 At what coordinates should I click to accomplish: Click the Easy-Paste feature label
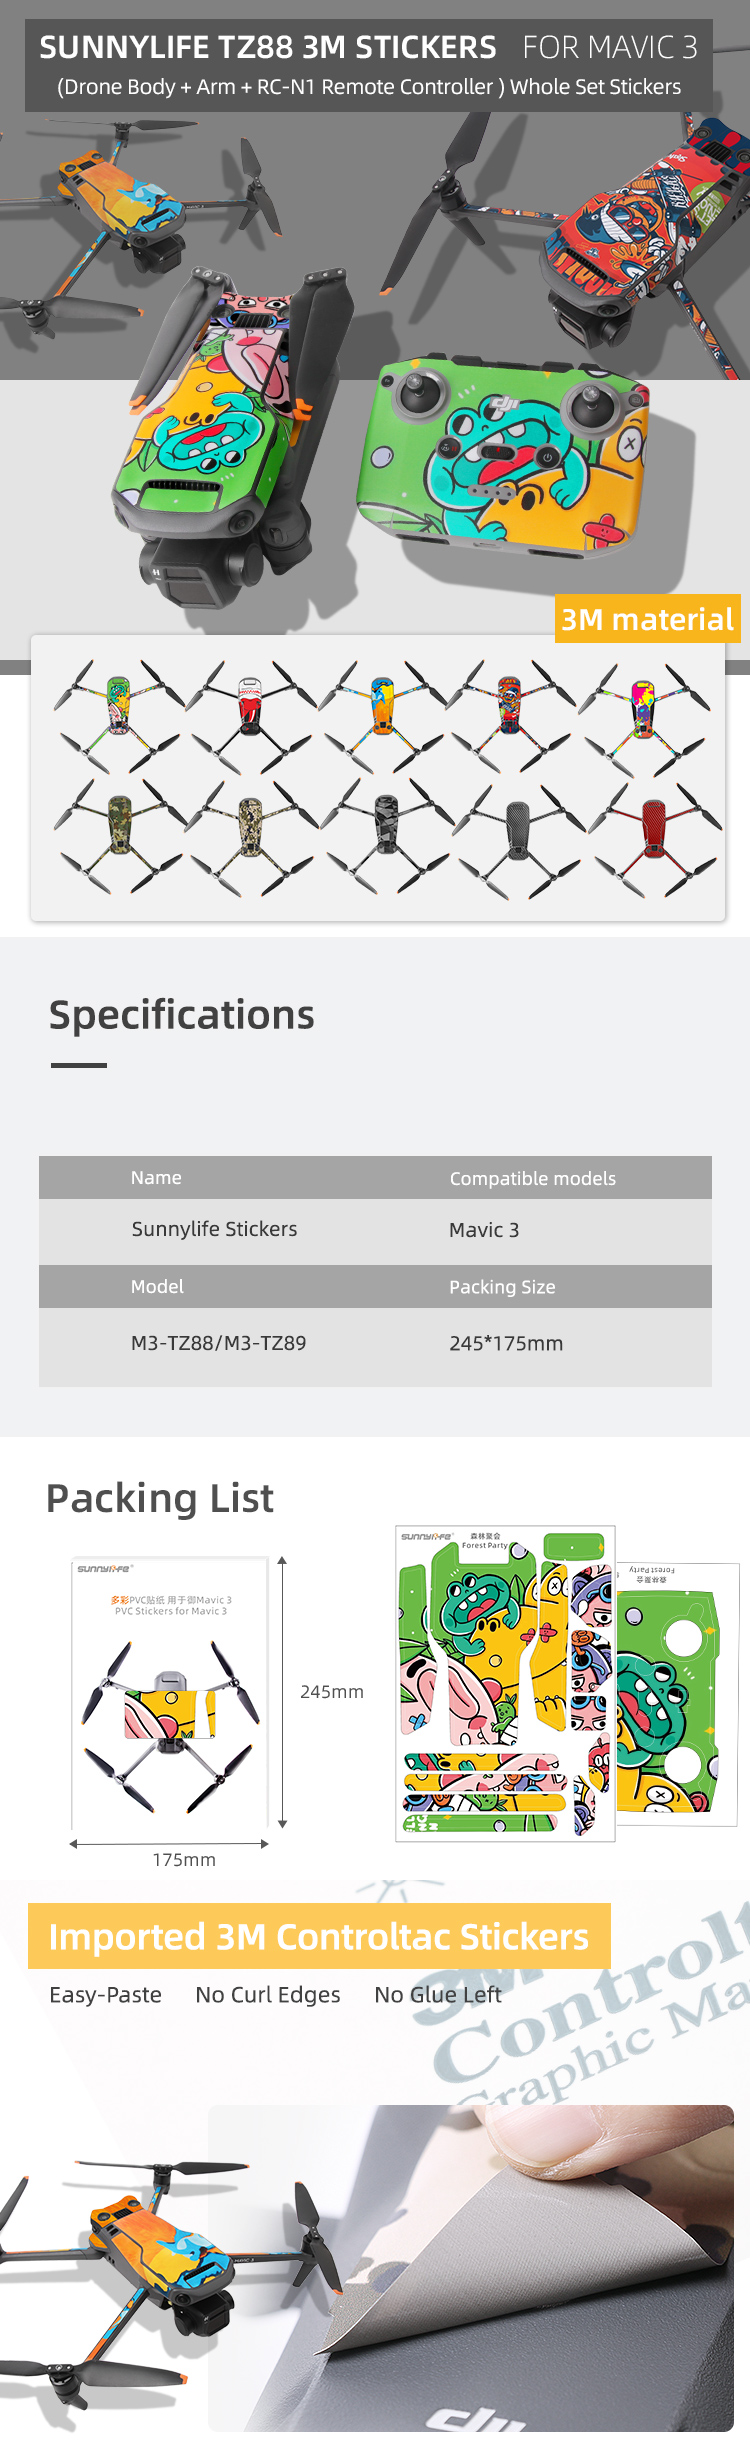click(x=106, y=1995)
